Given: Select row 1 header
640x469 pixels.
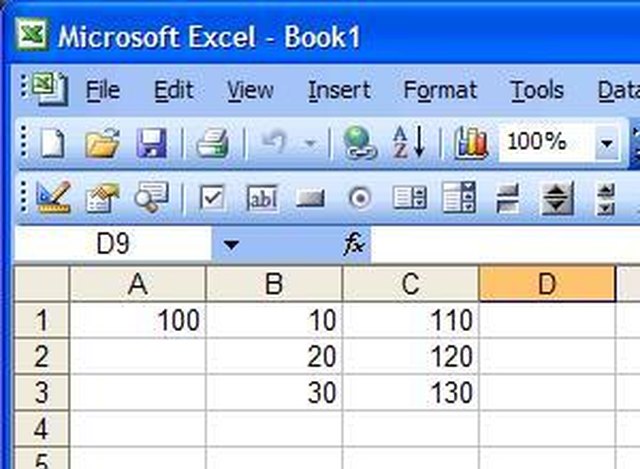Looking at the screenshot, I should tap(42, 320).
